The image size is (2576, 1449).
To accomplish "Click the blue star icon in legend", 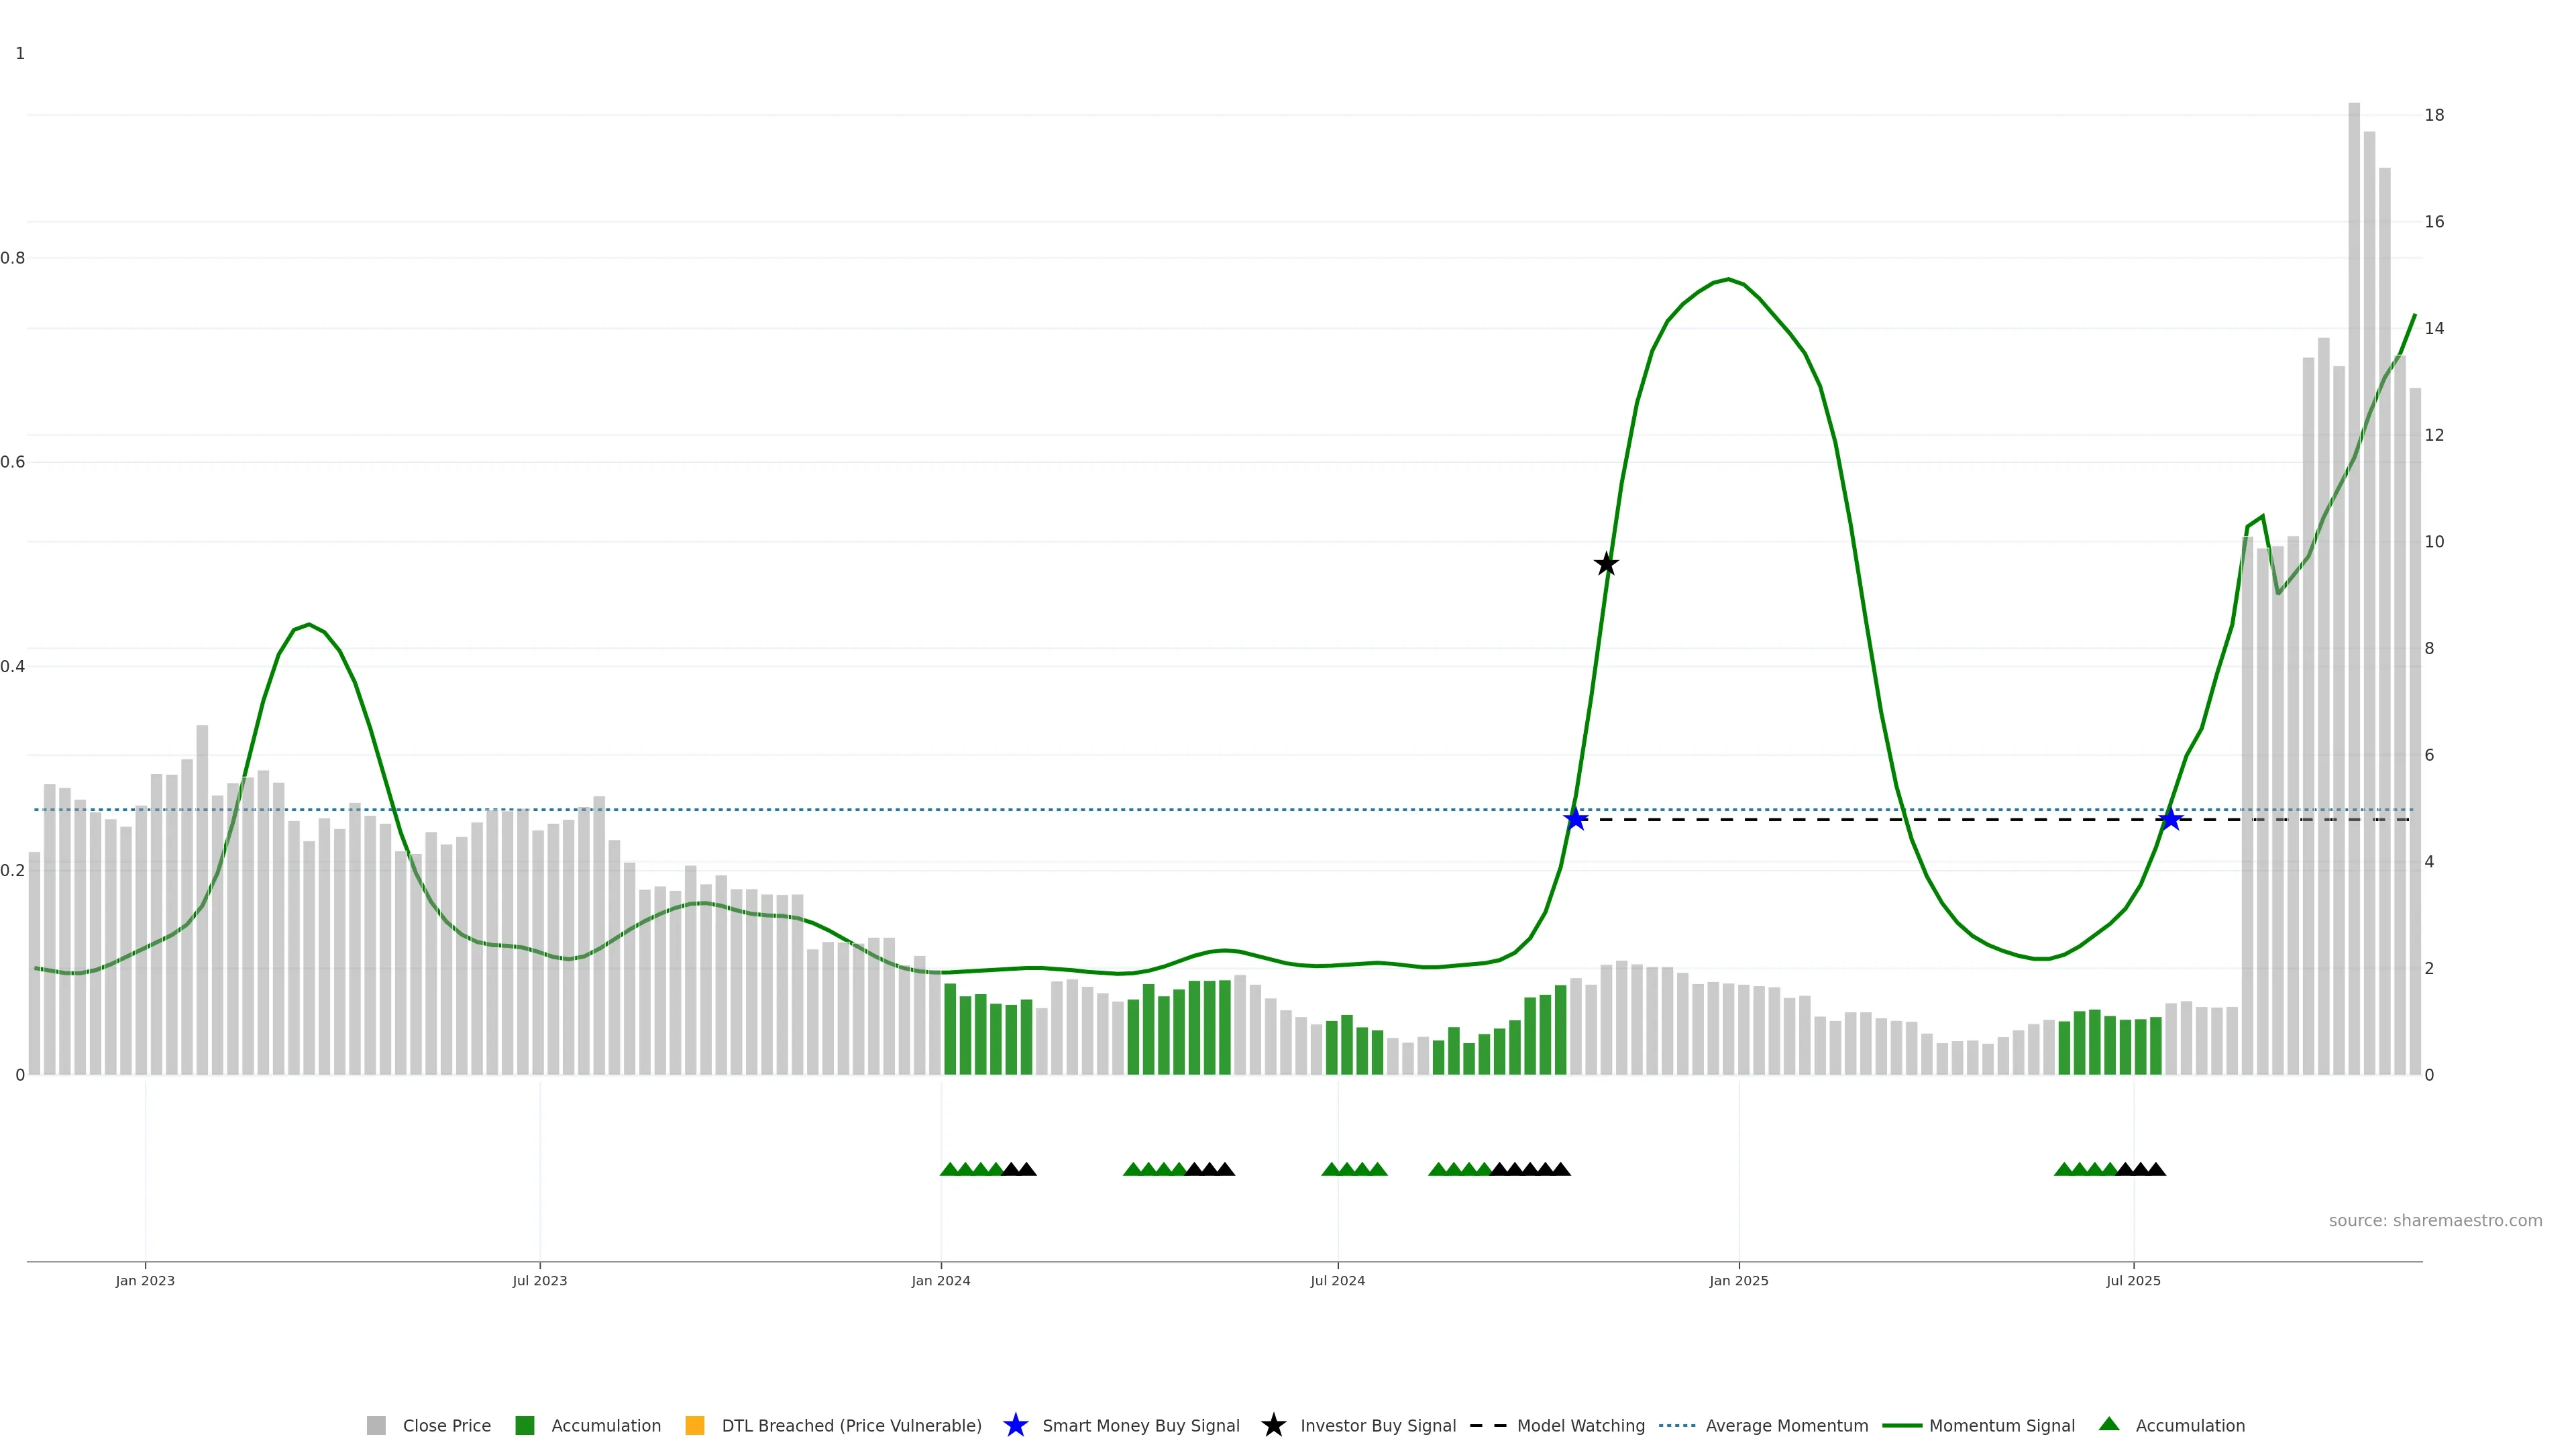I will tap(1015, 1426).
